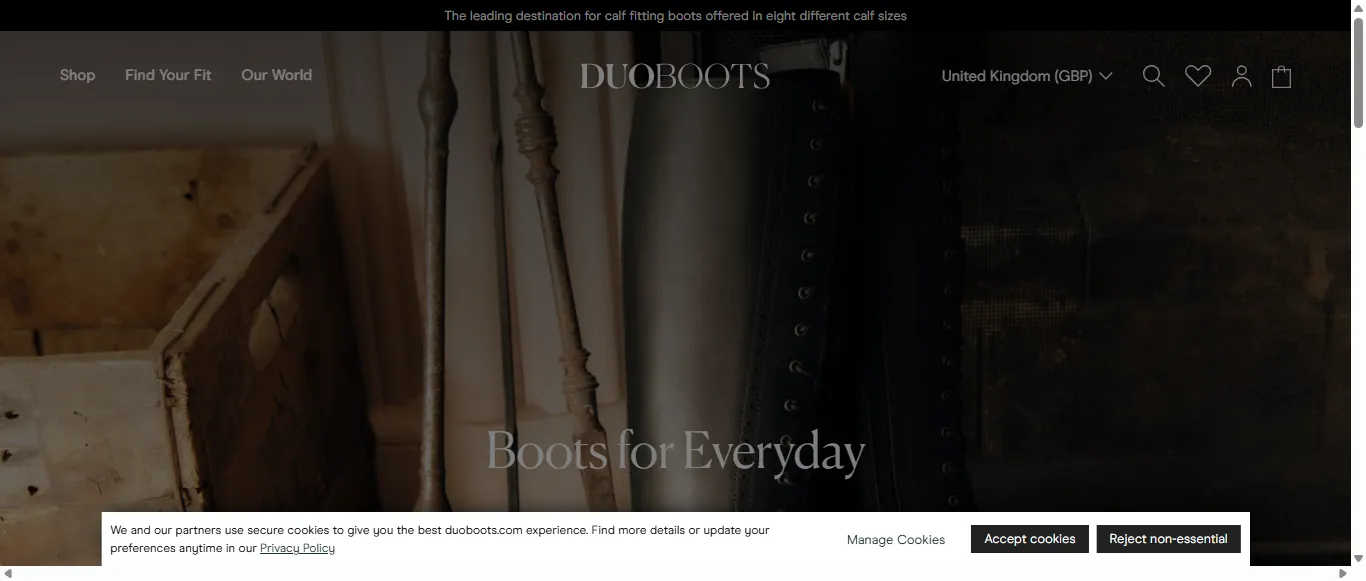The image size is (1366, 581).
Task: Open the Privacy Policy link
Action: [x=297, y=548]
